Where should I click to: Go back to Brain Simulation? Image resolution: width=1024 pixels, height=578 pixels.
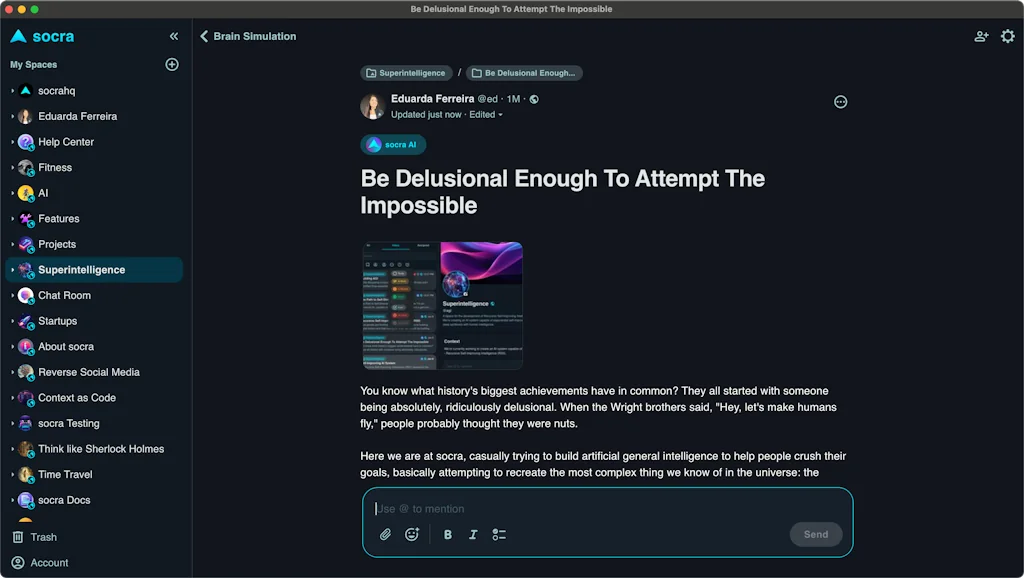click(x=248, y=36)
